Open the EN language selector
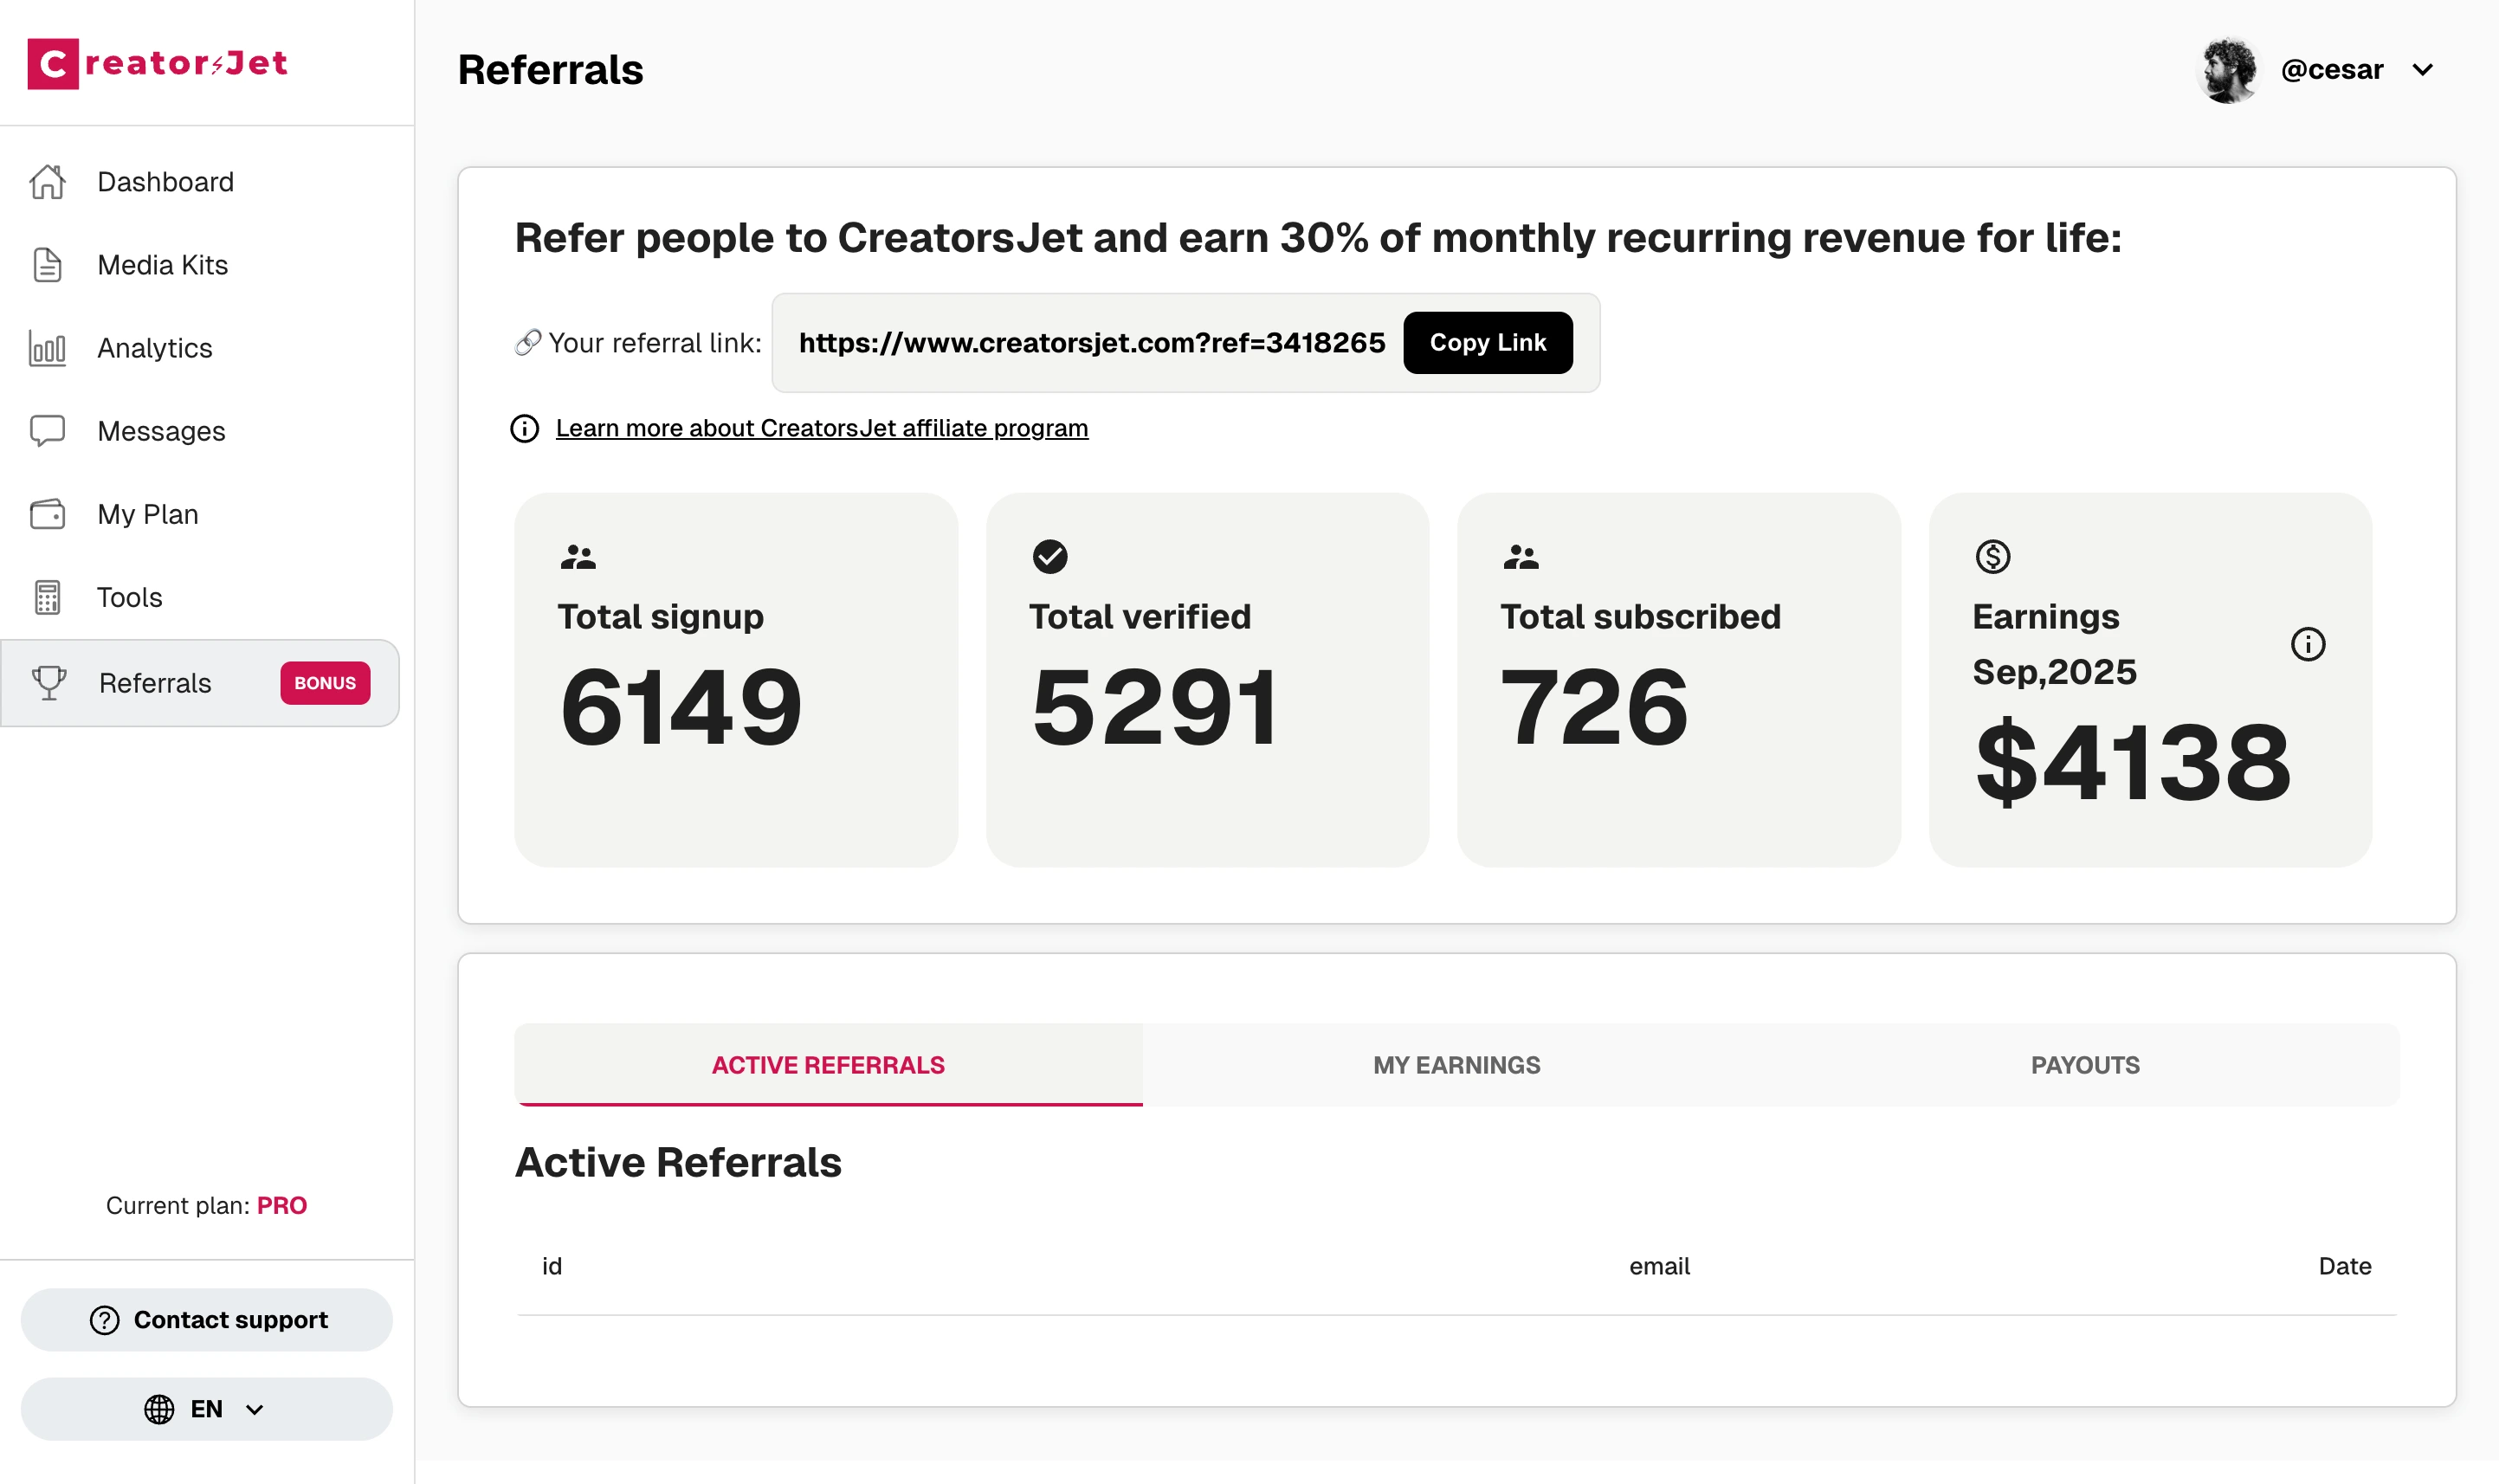 point(206,1409)
